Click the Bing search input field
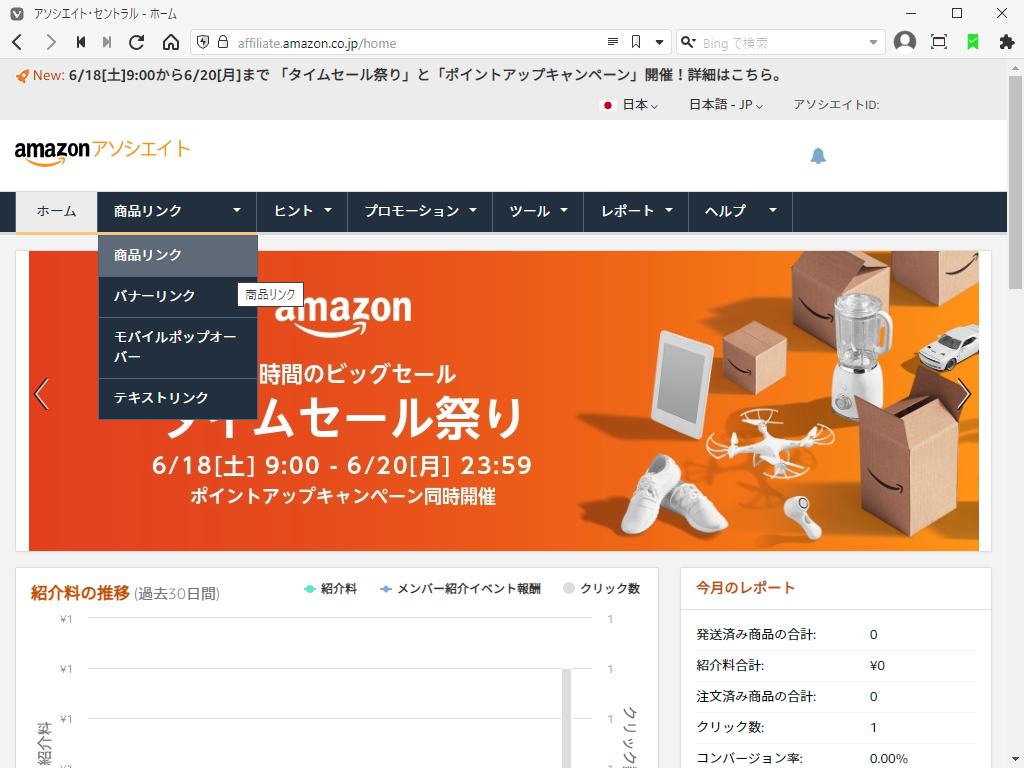This screenshot has height=768, width=1024. 782,42
